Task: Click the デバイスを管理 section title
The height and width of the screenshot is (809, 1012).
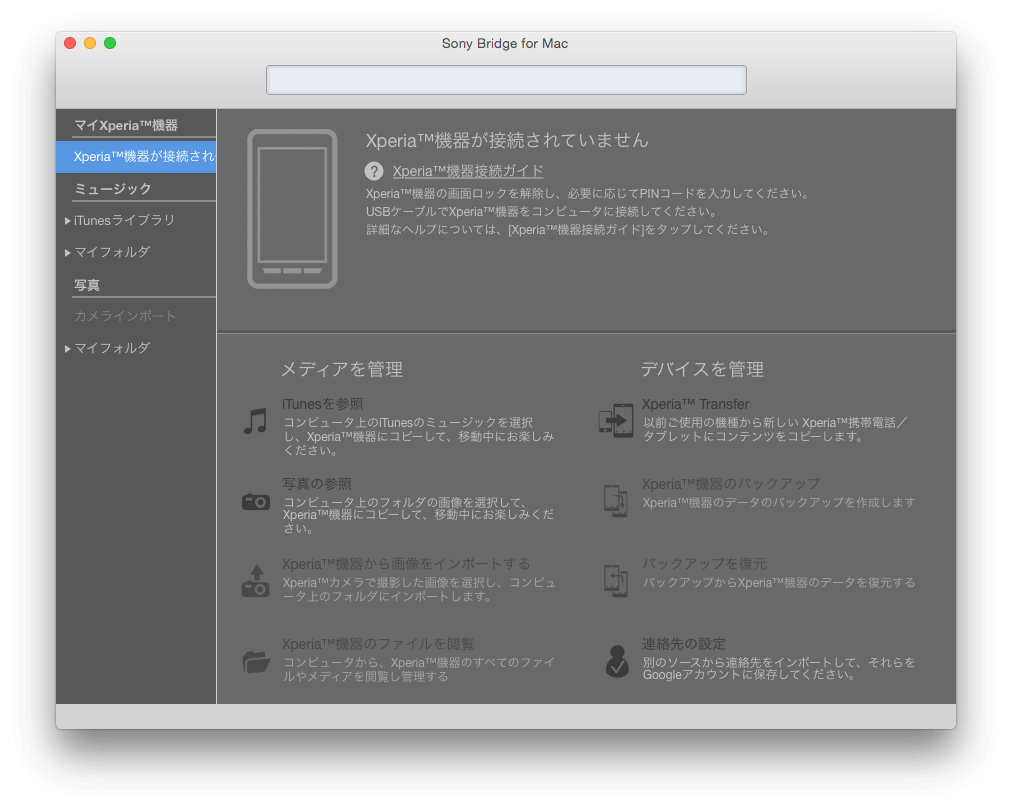Action: (702, 369)
